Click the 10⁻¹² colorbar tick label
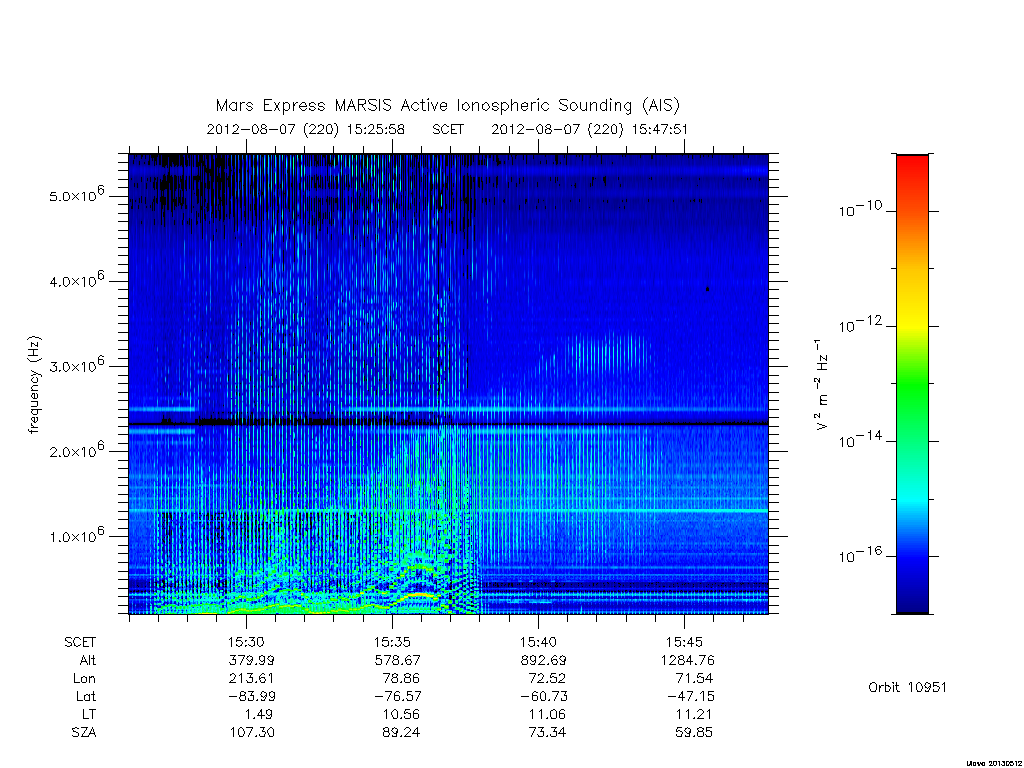This screenshot has width=1024, height=768. 859,324
